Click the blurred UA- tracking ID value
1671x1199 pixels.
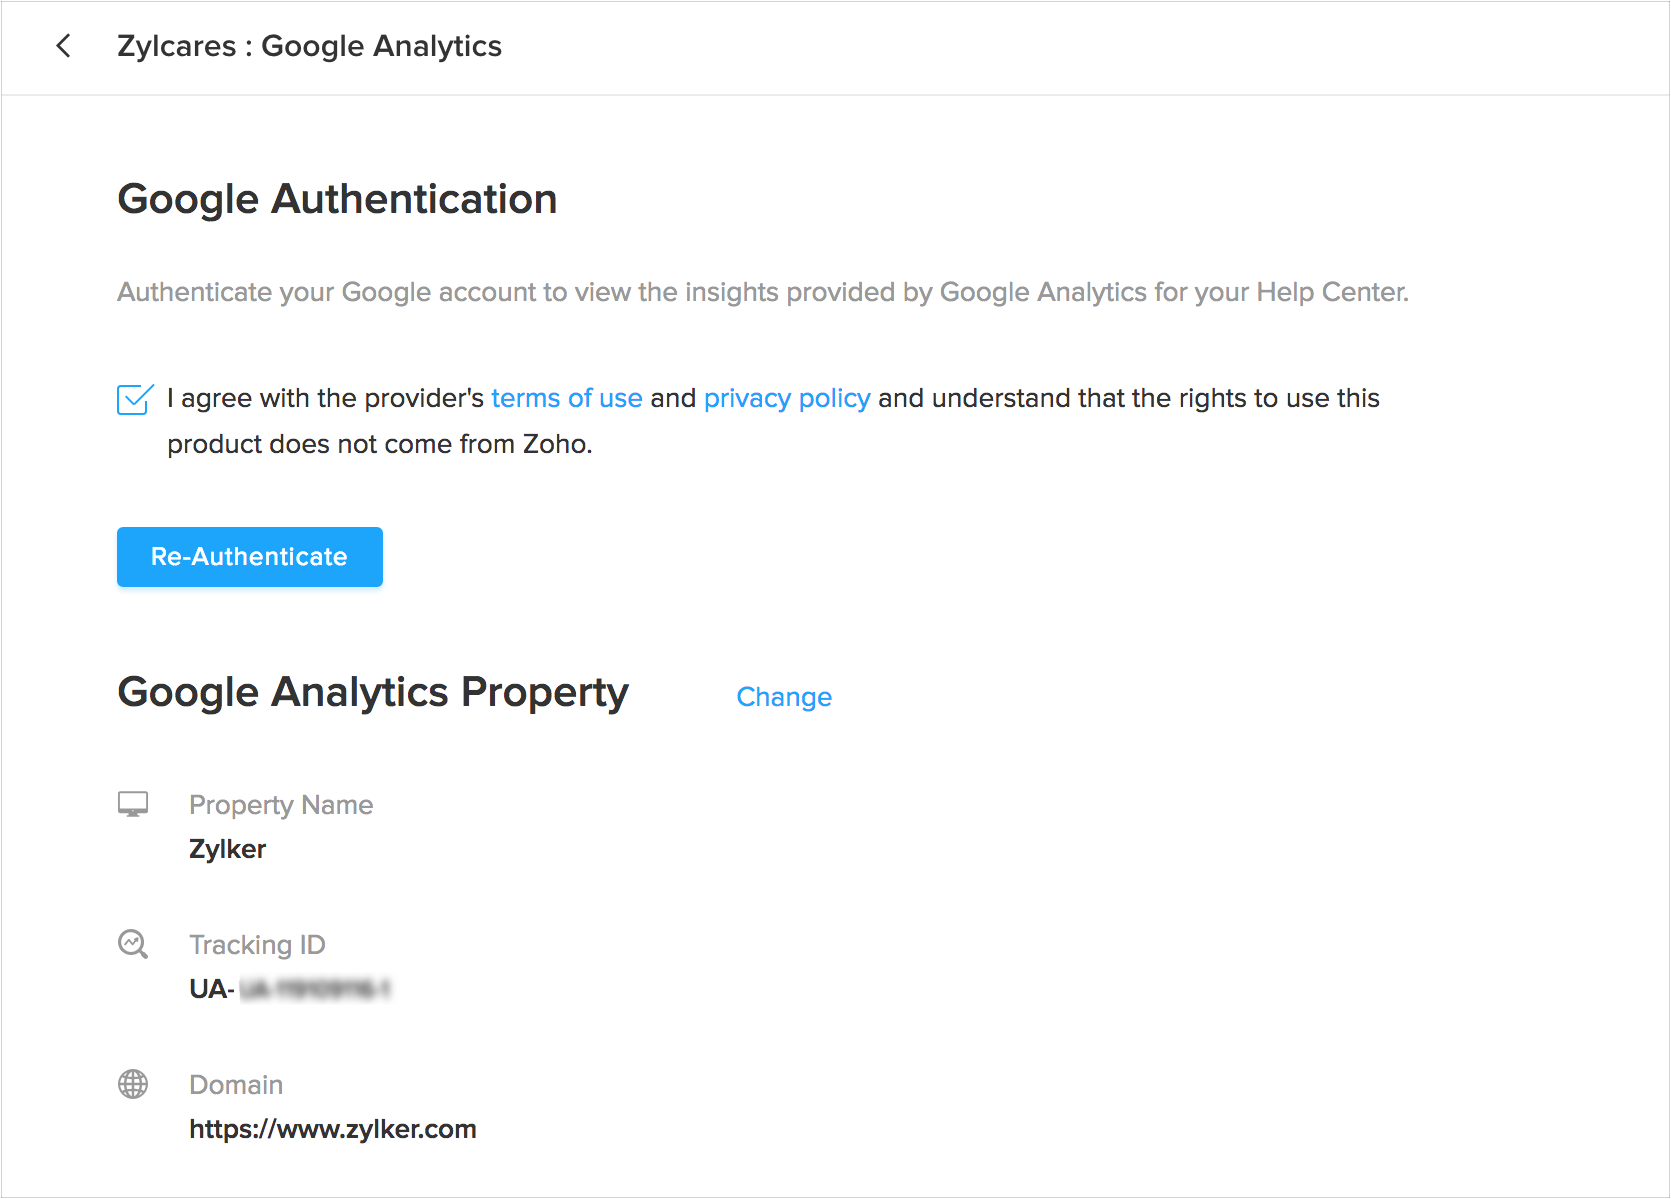(x=290, y=989)
